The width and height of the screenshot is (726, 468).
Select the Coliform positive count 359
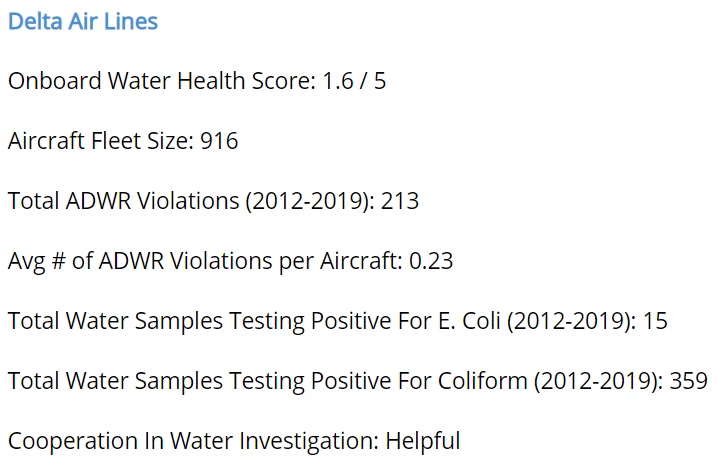click(x=689, y=381)
